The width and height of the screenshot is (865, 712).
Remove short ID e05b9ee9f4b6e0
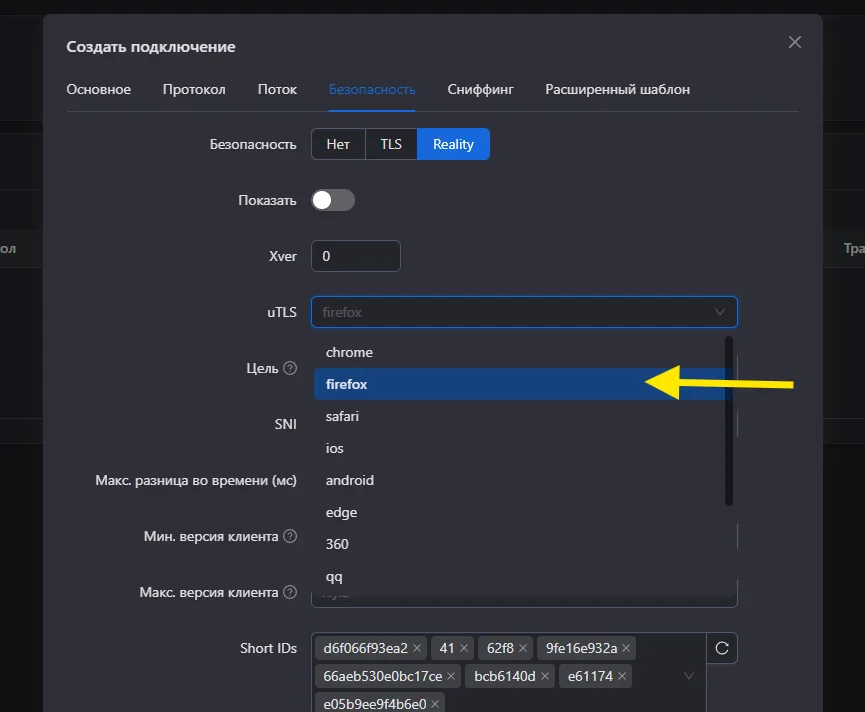click(435, 704)
